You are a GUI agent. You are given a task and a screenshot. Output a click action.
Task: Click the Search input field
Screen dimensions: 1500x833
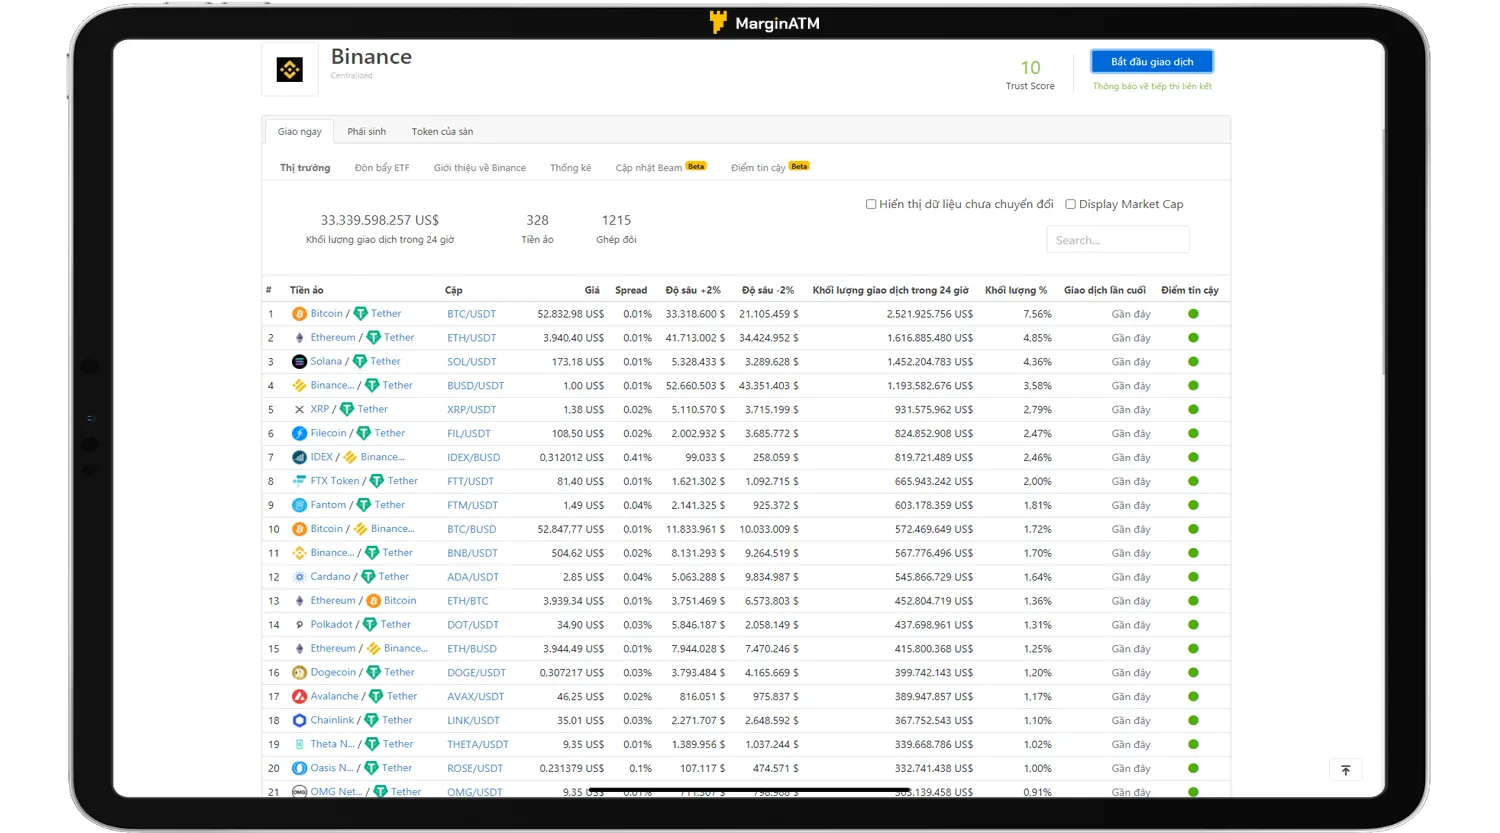[x=1118, y=240]
